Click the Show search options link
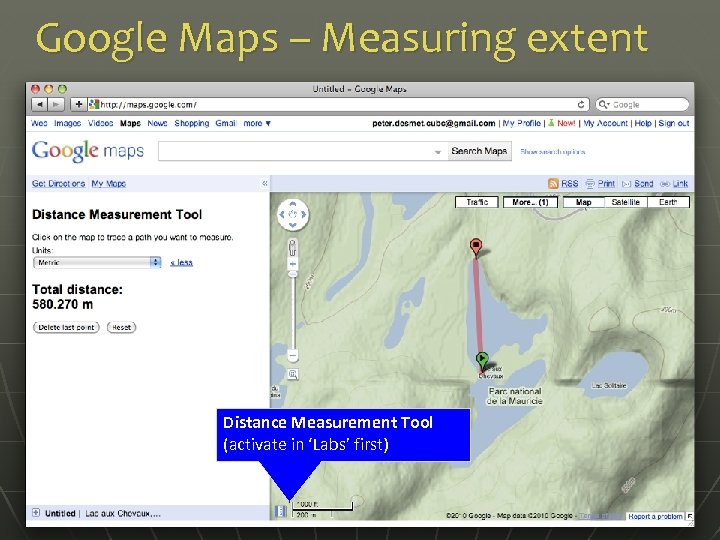Viewport: 720px width, 540px height. (553, 152)
